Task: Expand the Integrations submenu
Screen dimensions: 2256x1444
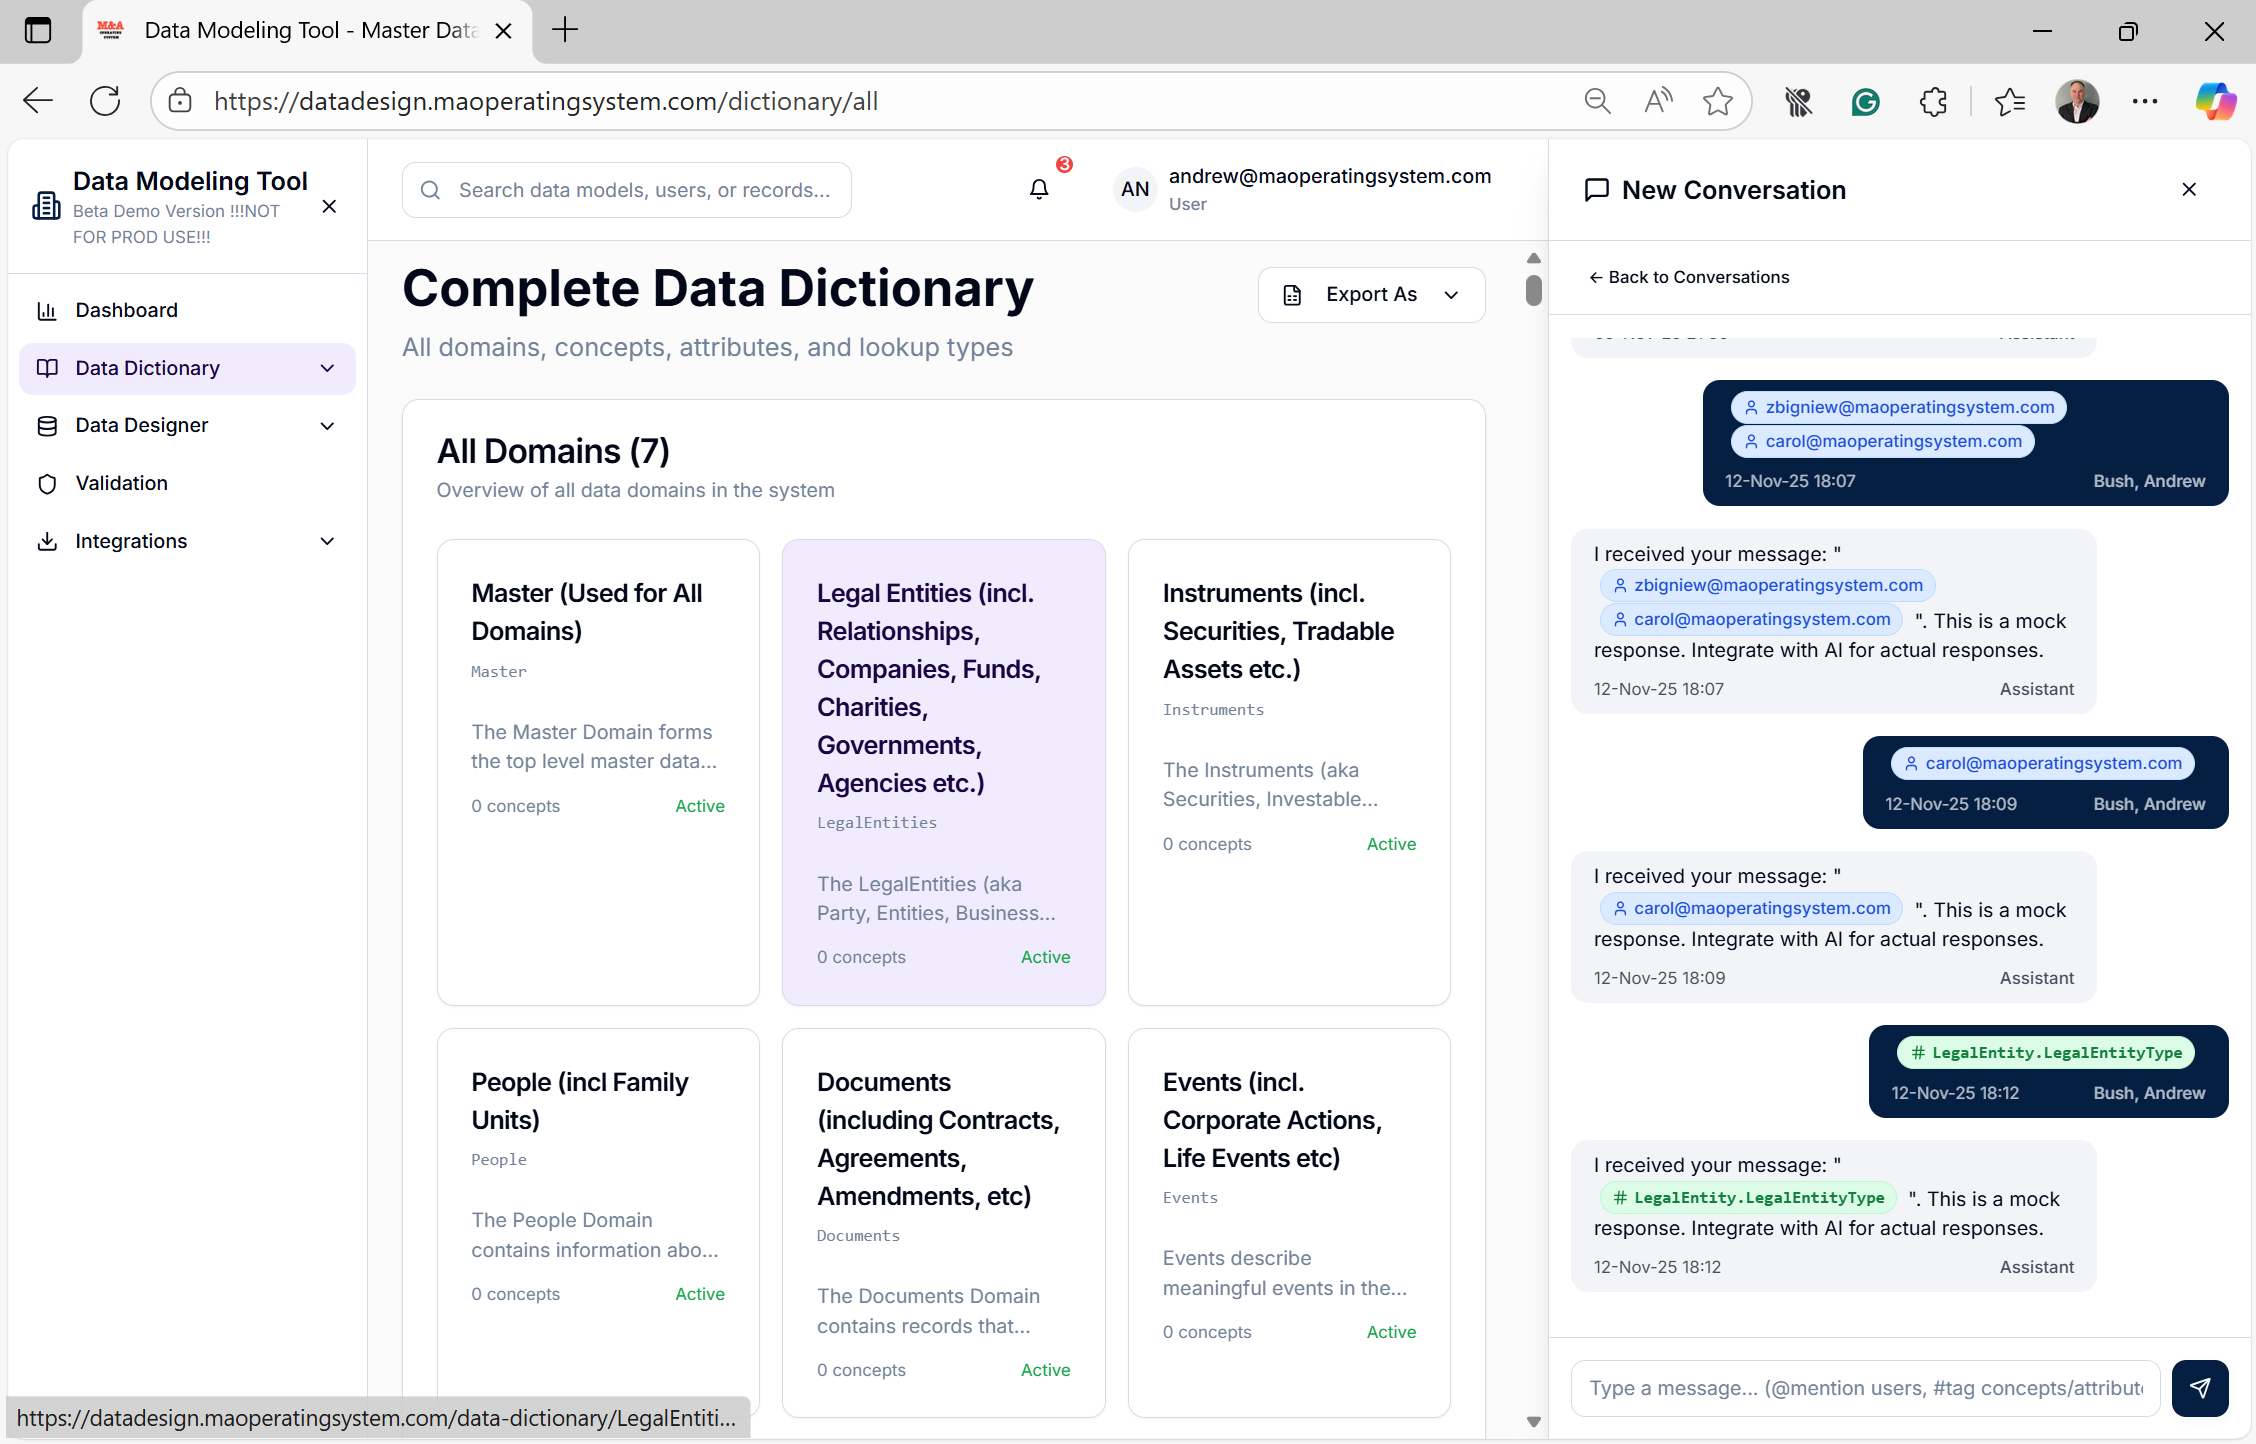Action: pos(327,541)
